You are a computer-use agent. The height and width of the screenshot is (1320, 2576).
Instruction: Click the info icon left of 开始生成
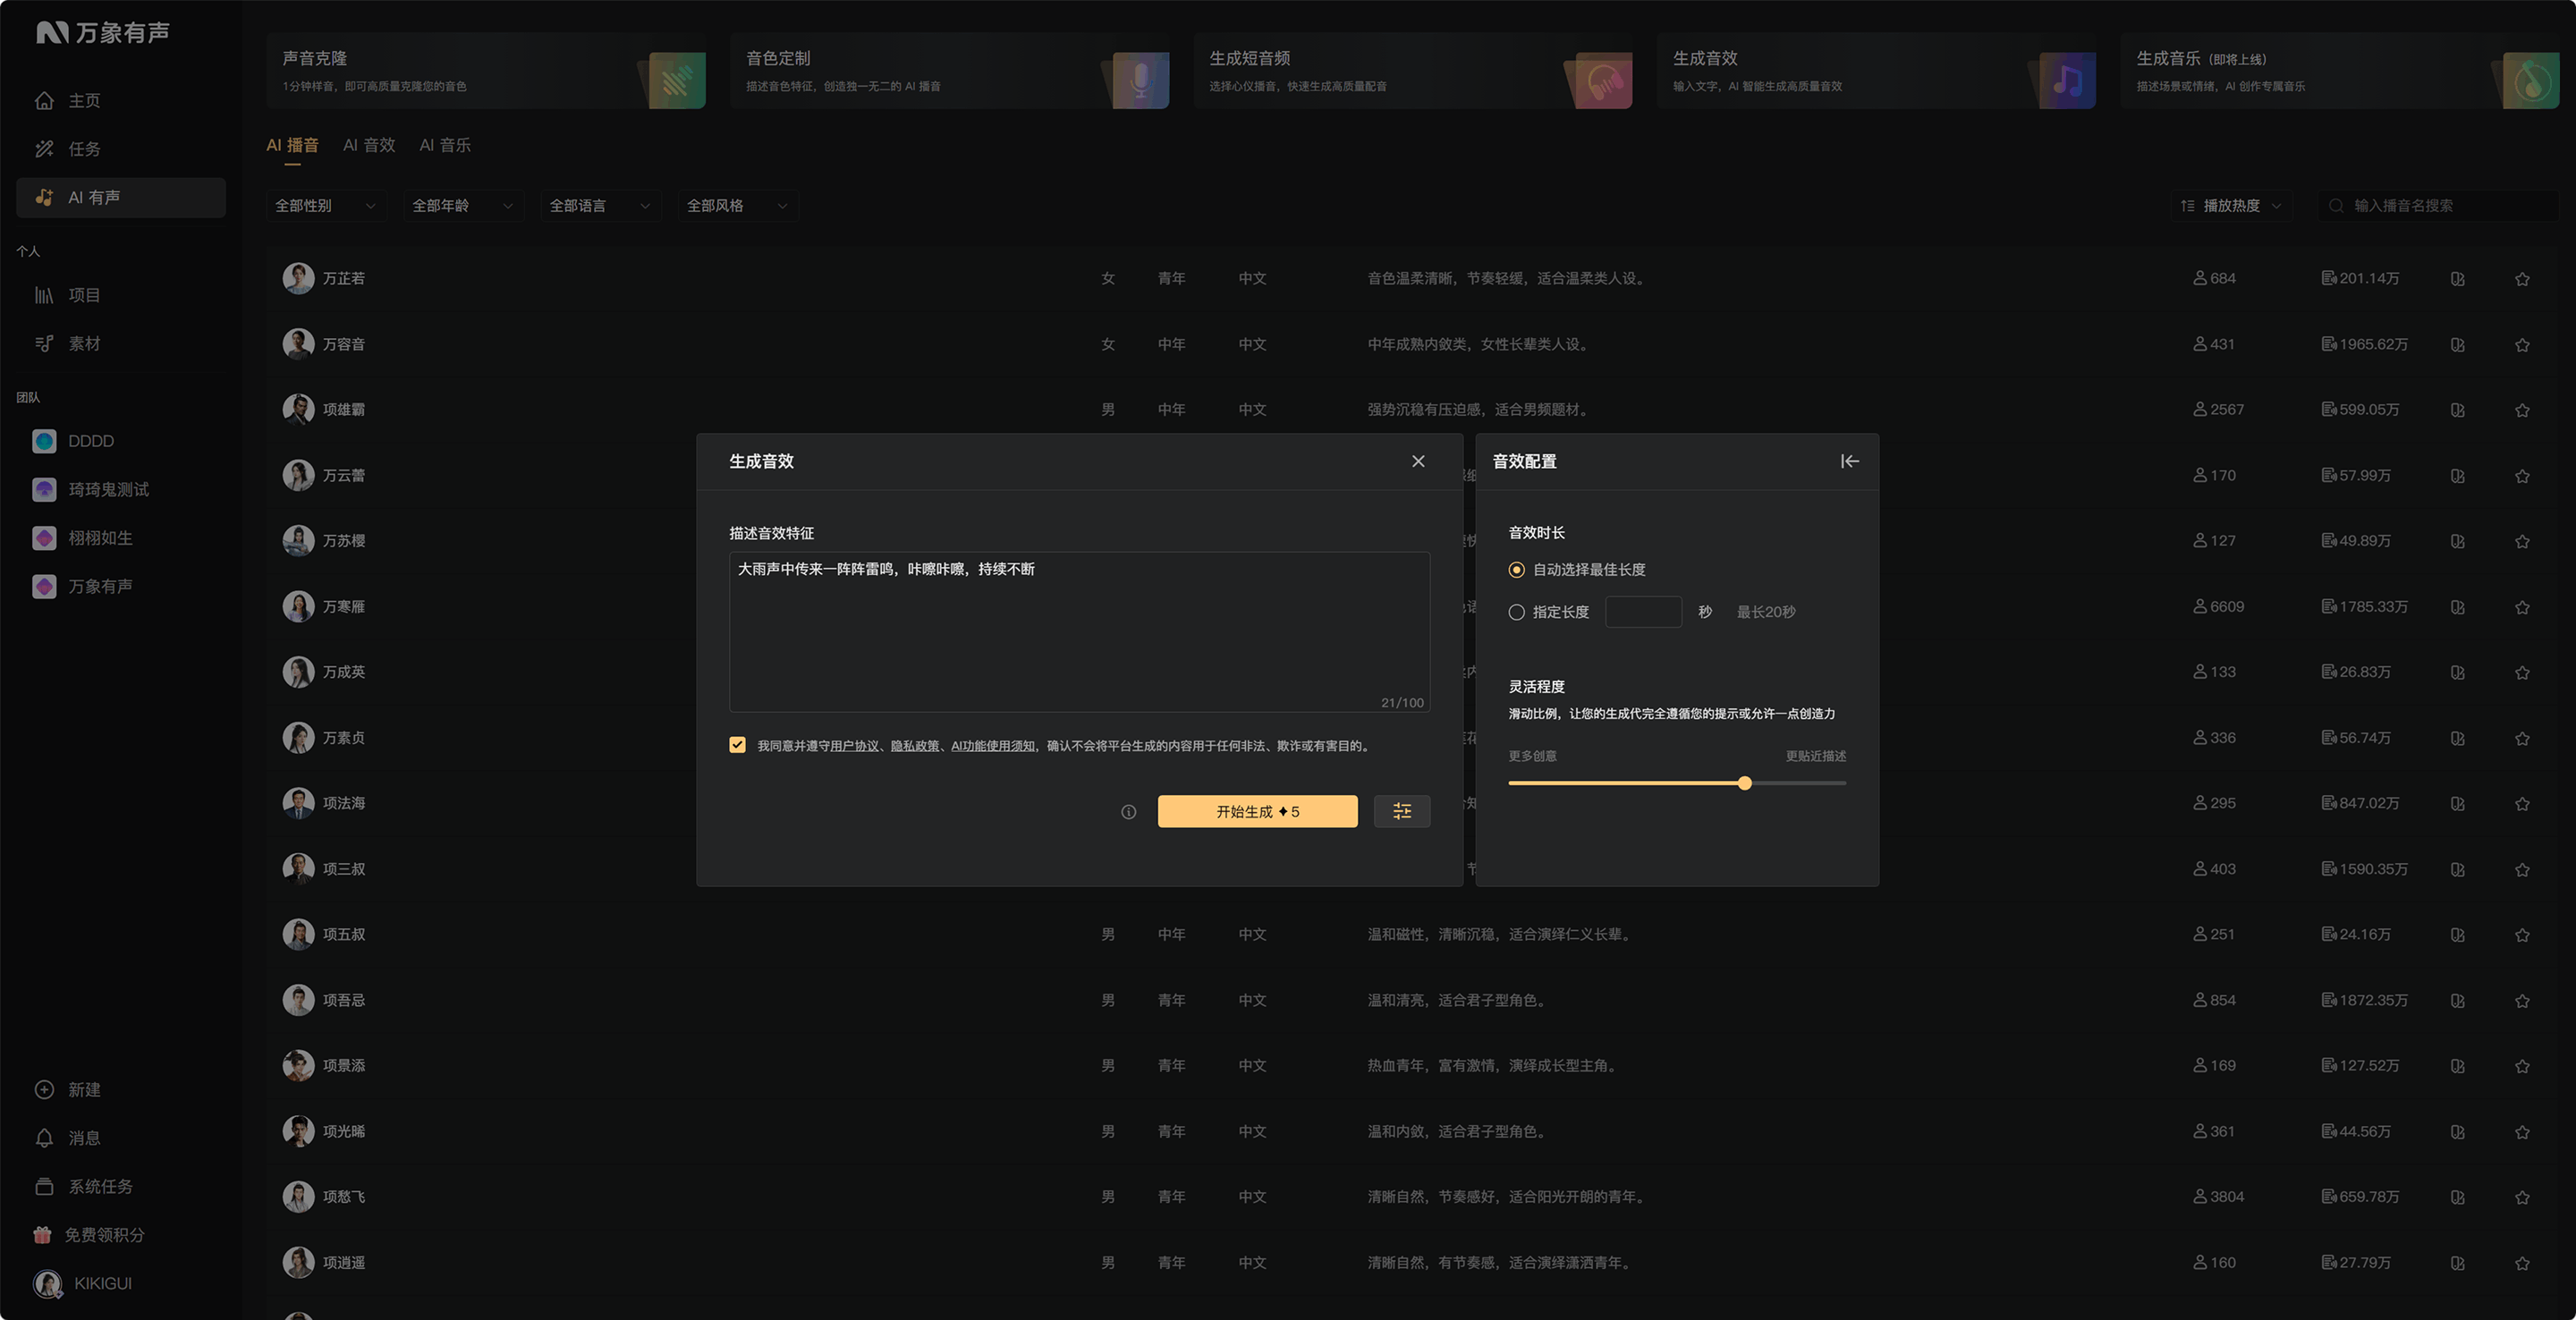[x=1129, y=812]
